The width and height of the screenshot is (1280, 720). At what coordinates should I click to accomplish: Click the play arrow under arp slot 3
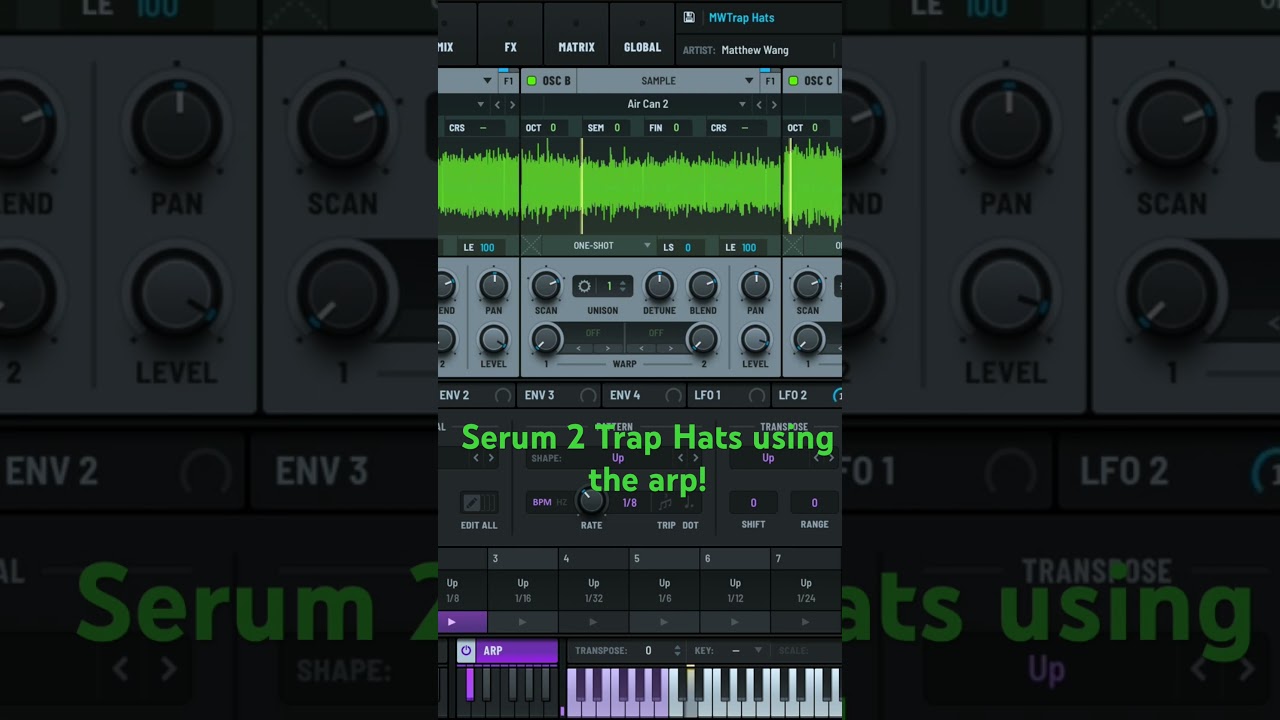point(523,622)
